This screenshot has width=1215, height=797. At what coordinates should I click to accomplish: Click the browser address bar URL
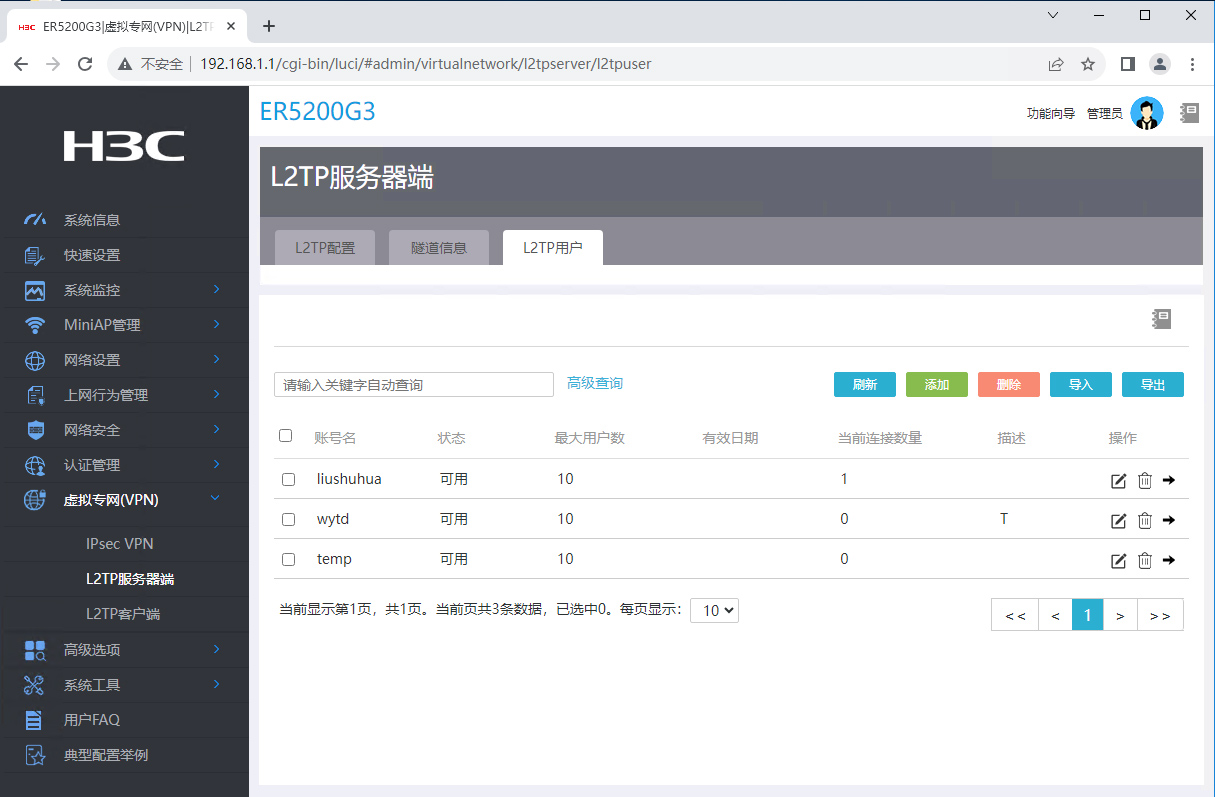(426, 64)
